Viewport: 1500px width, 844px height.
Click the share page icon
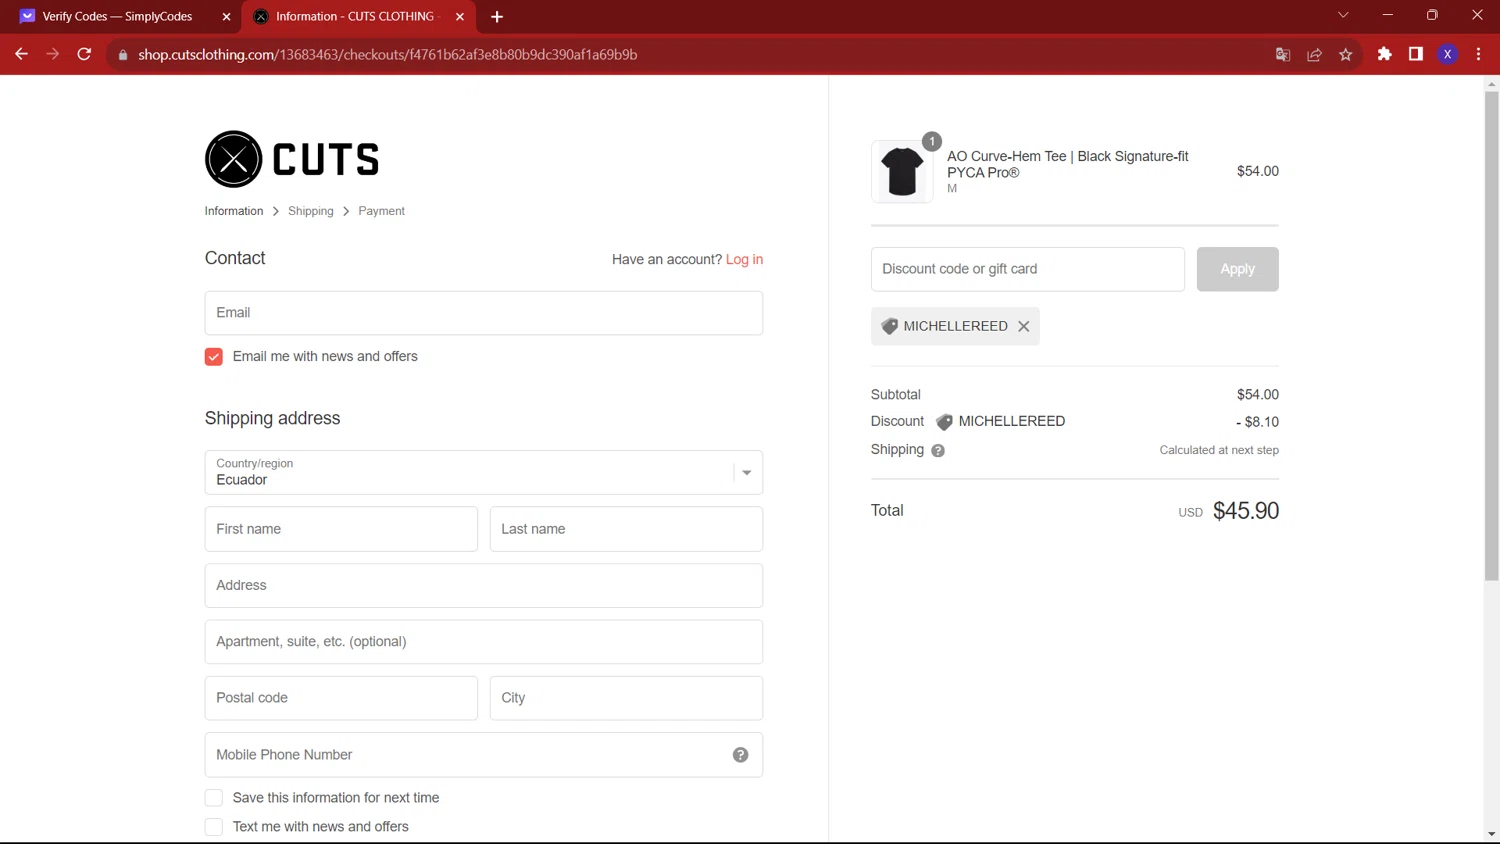click(1314, 55)
